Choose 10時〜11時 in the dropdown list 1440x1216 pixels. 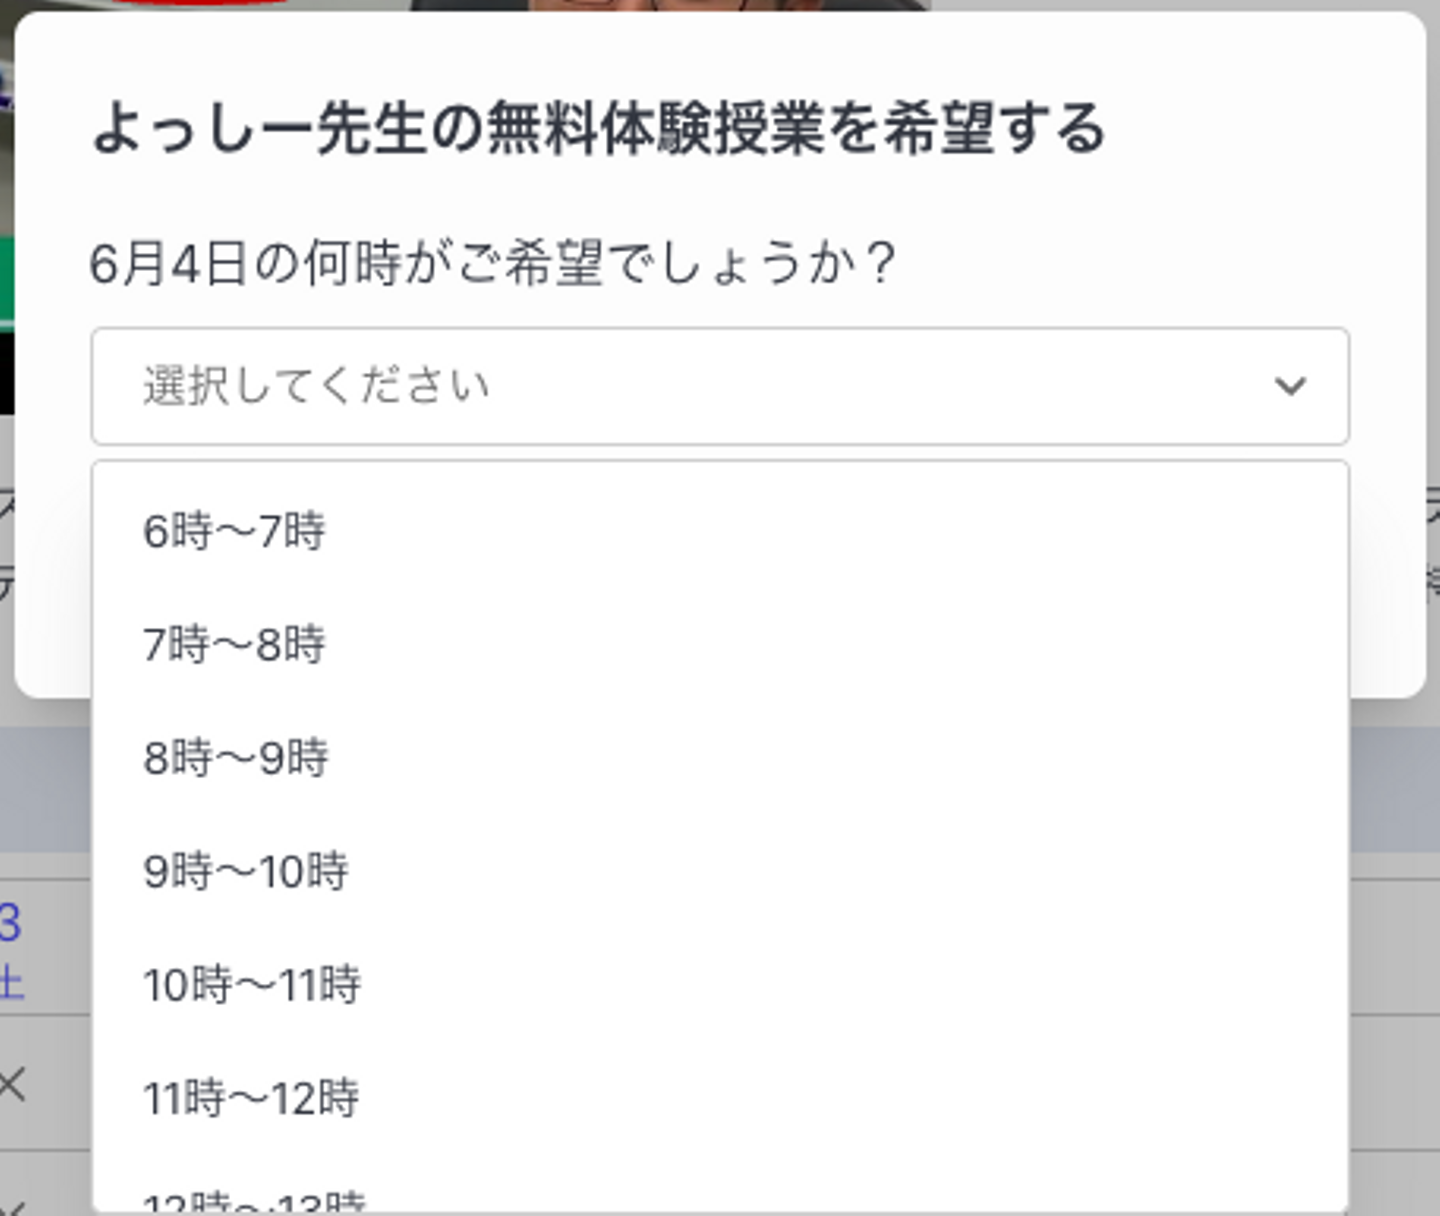(x=252, y=984)
